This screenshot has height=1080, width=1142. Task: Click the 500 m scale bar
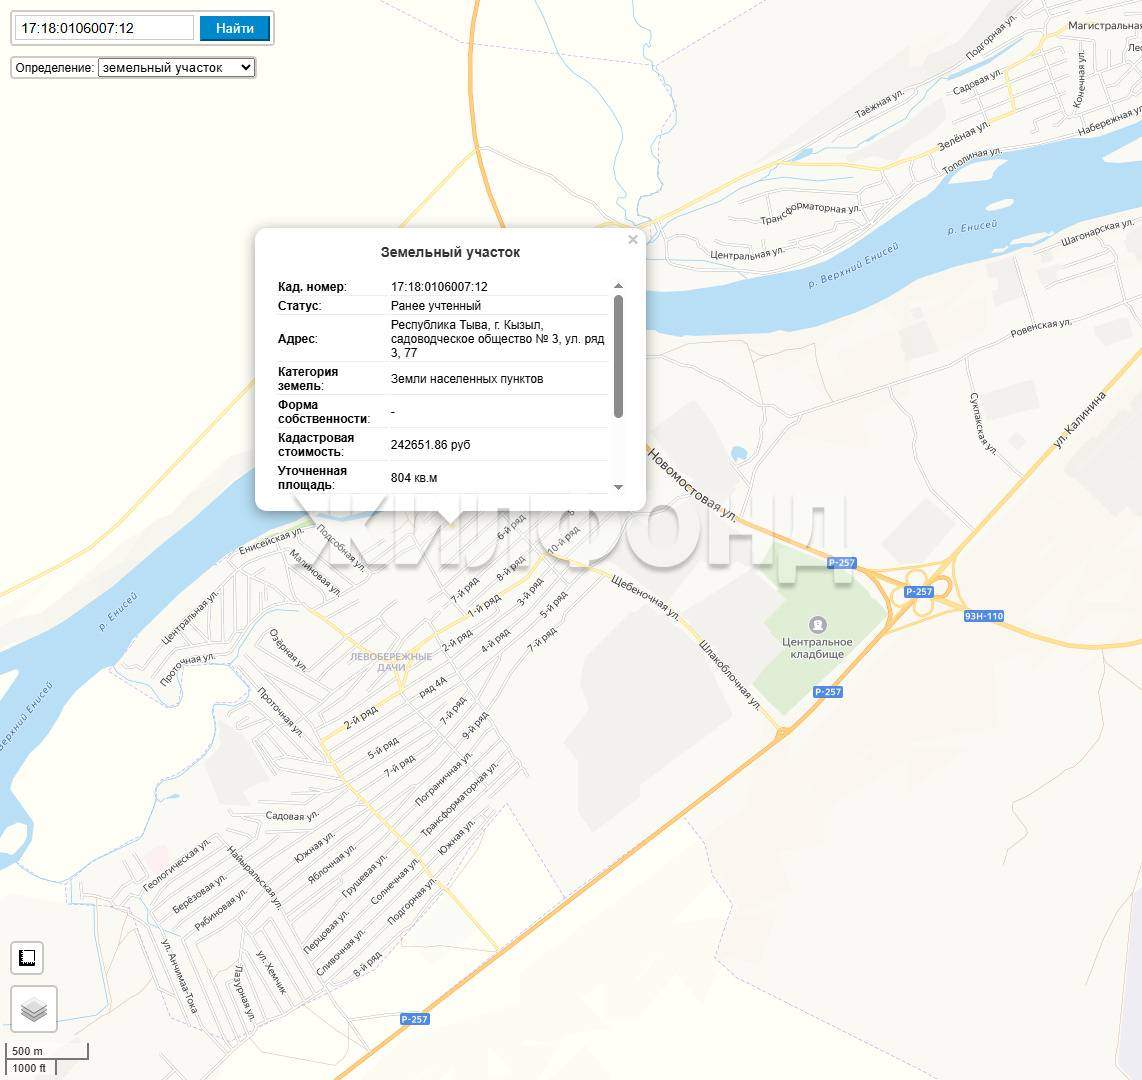47,1051
